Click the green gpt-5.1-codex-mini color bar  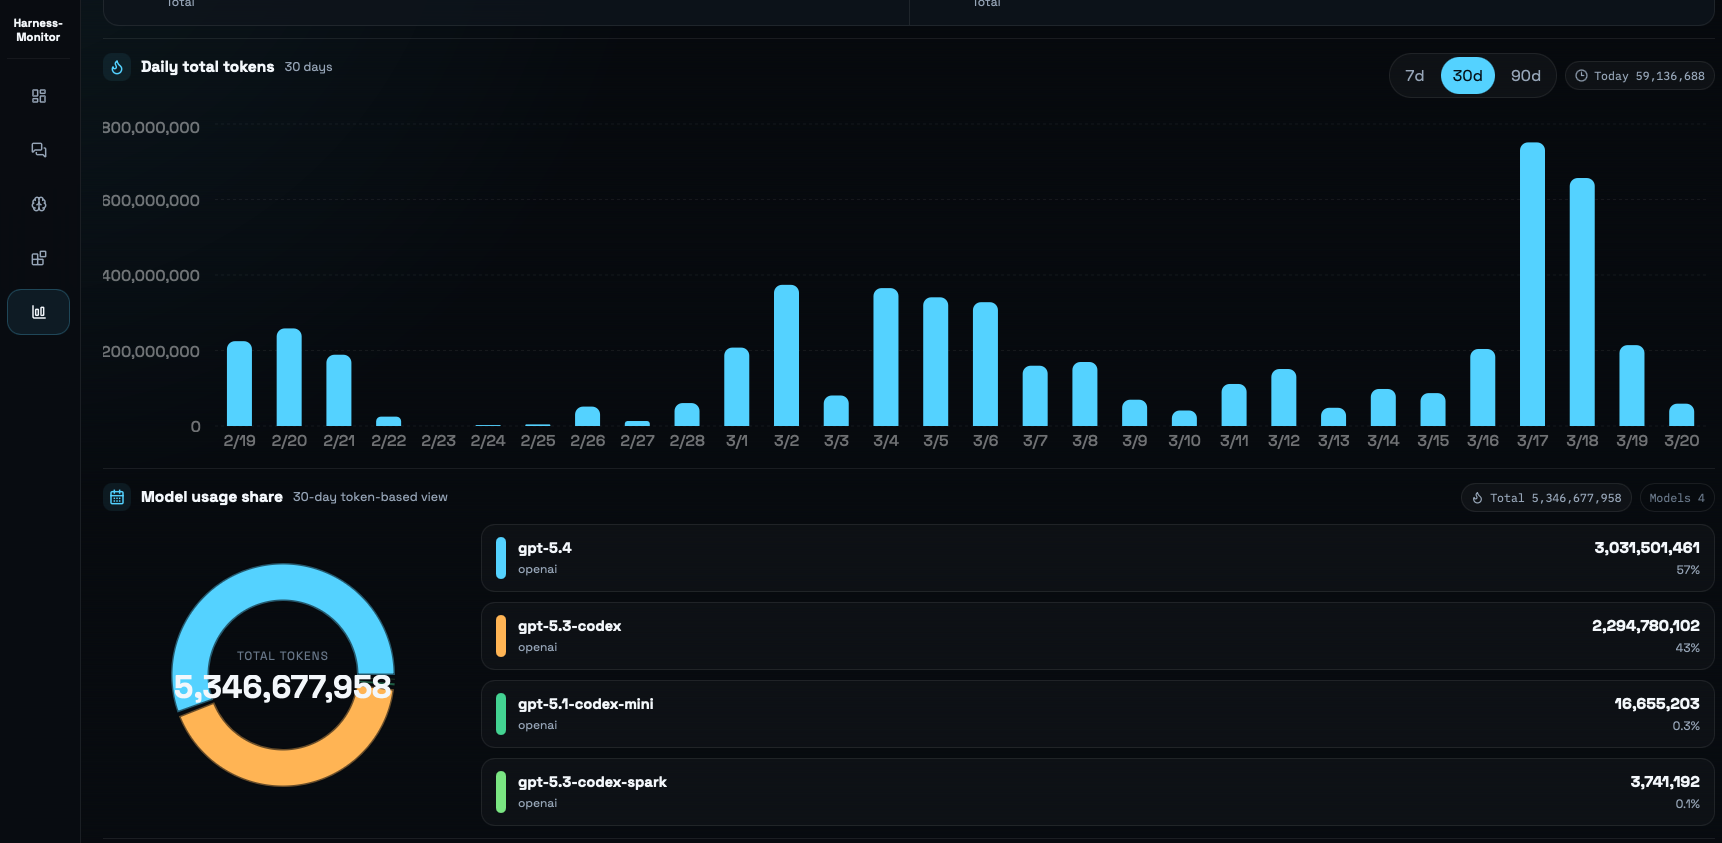(x=501, y=714)
